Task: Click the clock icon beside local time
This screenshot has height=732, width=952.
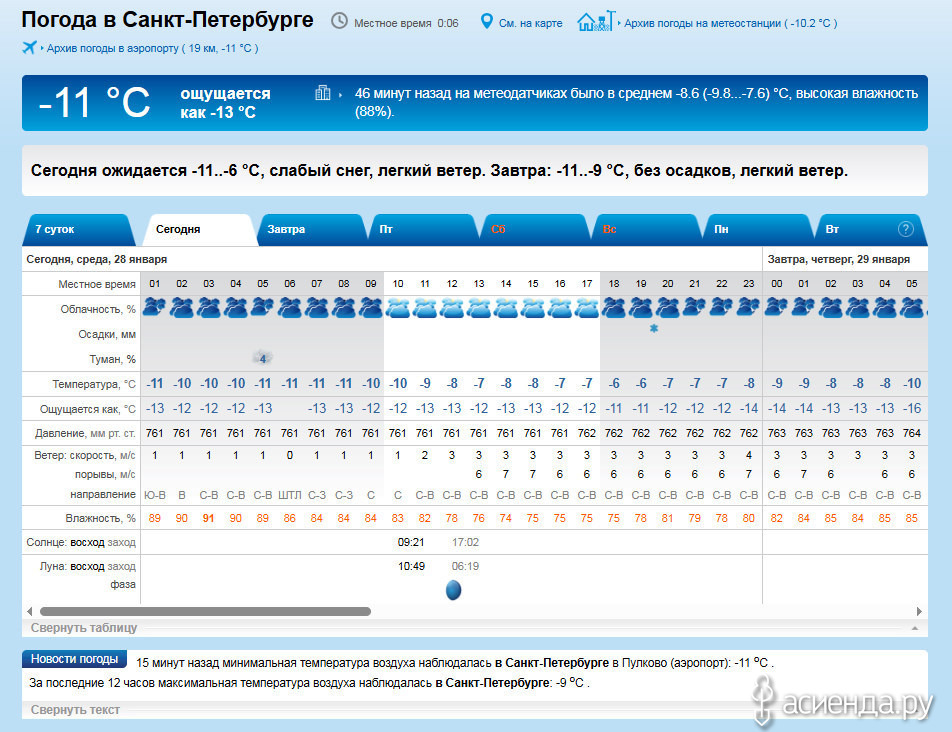Action: pos(340,21)
